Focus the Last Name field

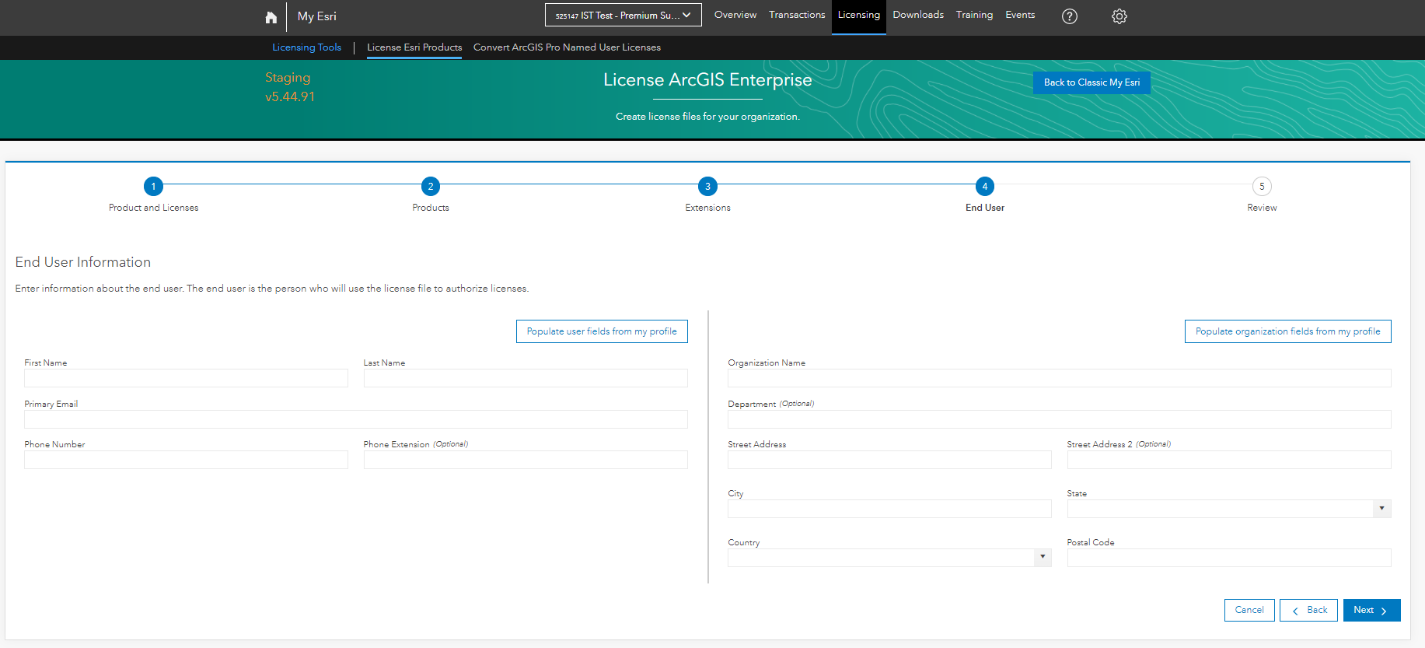[526, 378]
